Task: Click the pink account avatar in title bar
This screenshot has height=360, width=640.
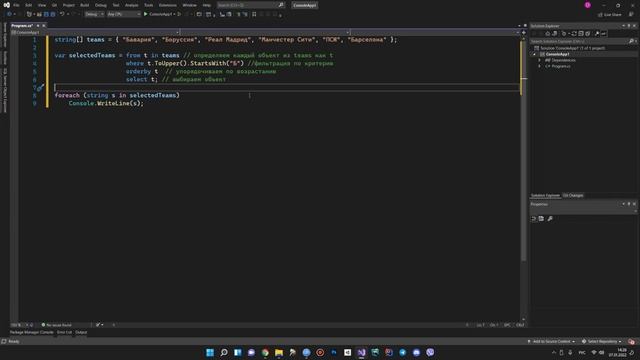Action: click(x=588, y=5)
